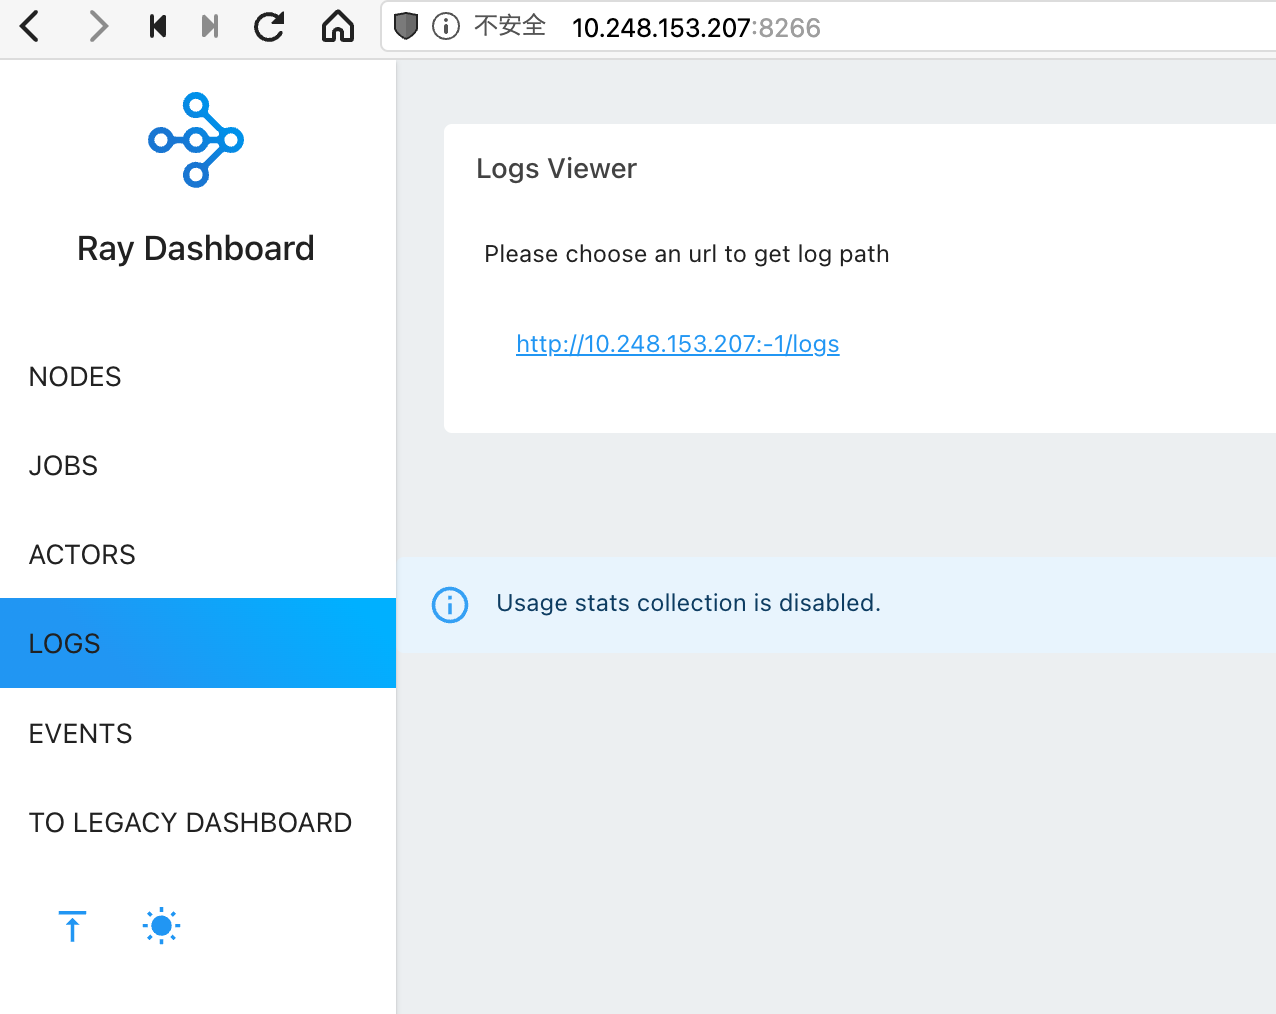Open the browser home page icon

tap(338, 27)
